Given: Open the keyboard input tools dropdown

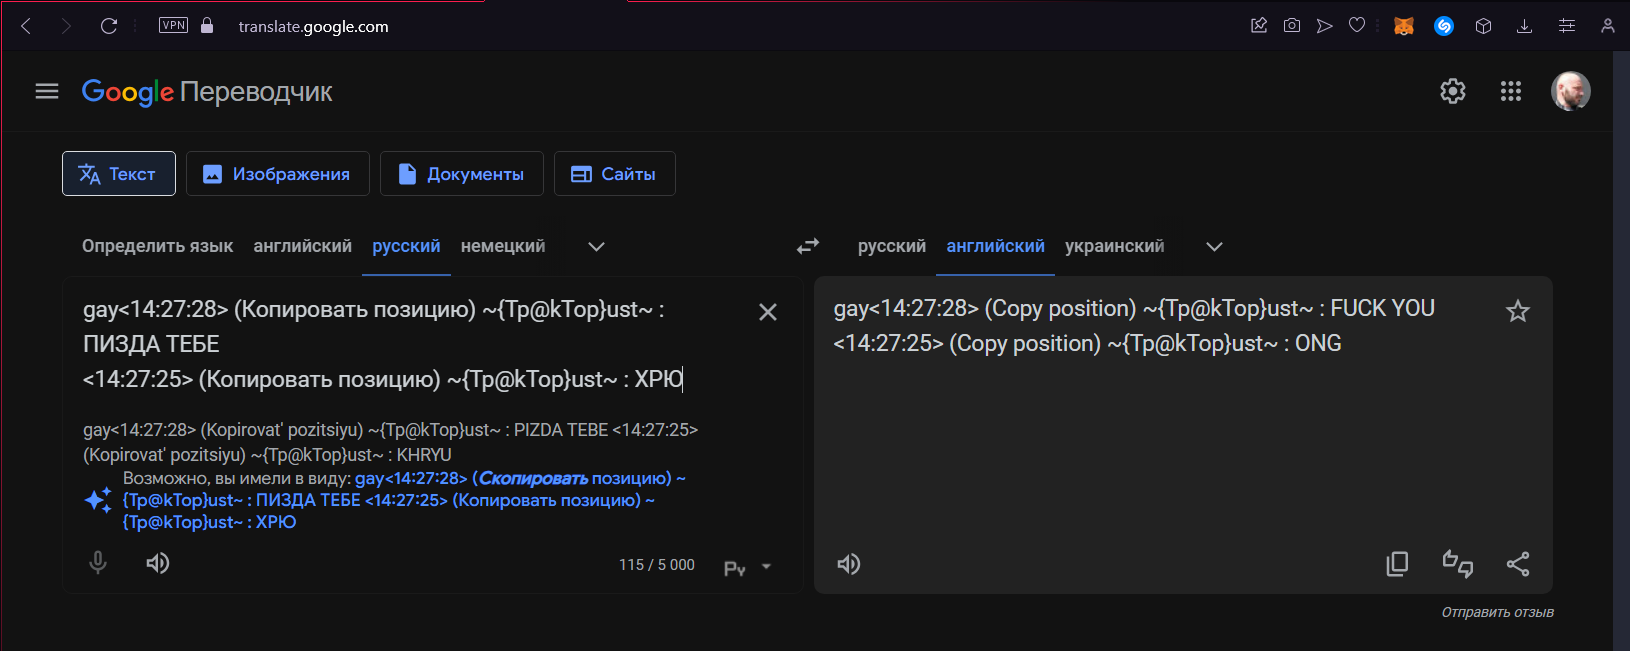Looking at the screenshot, I should coord(766,567).
